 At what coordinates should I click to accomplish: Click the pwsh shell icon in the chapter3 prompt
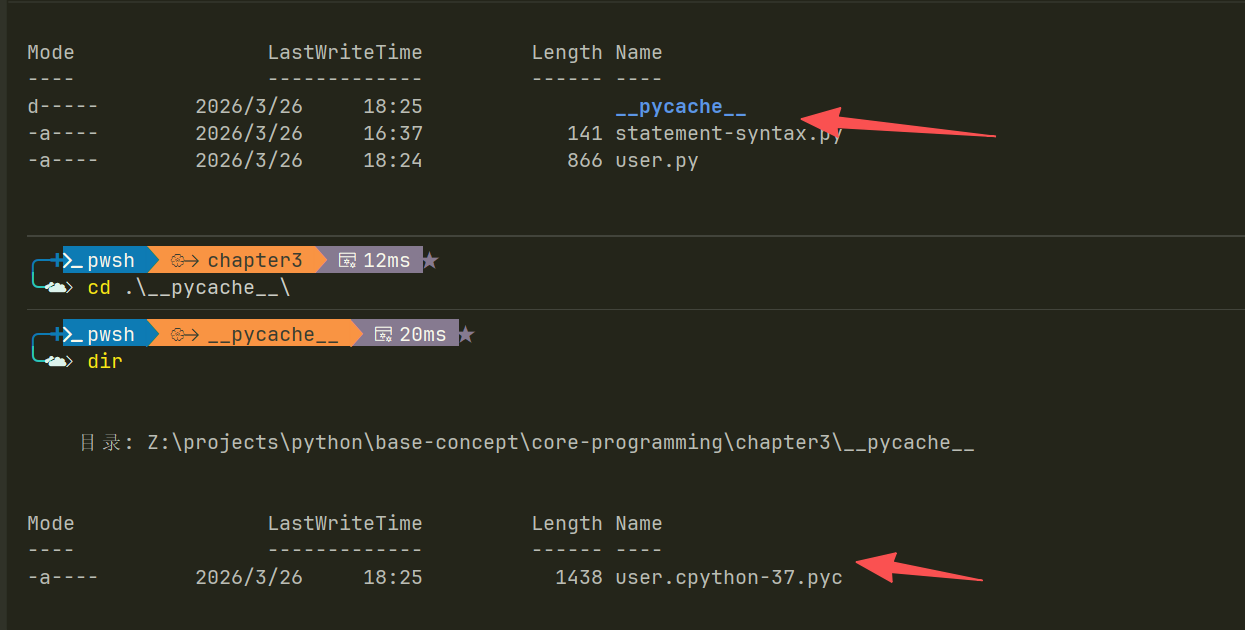74,260
